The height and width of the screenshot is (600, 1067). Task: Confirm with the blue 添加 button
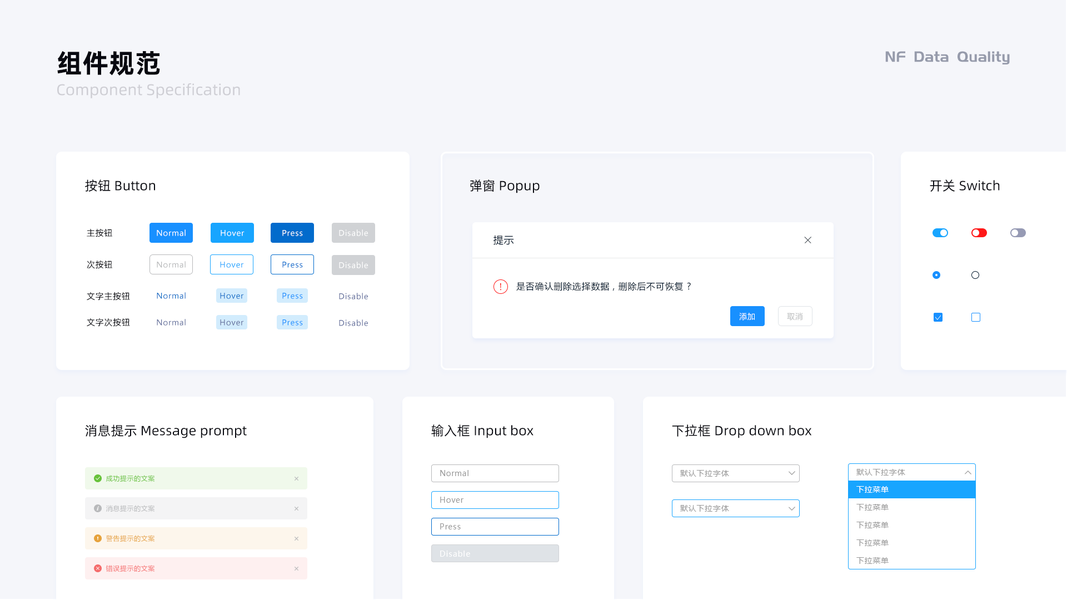point(747,316)
